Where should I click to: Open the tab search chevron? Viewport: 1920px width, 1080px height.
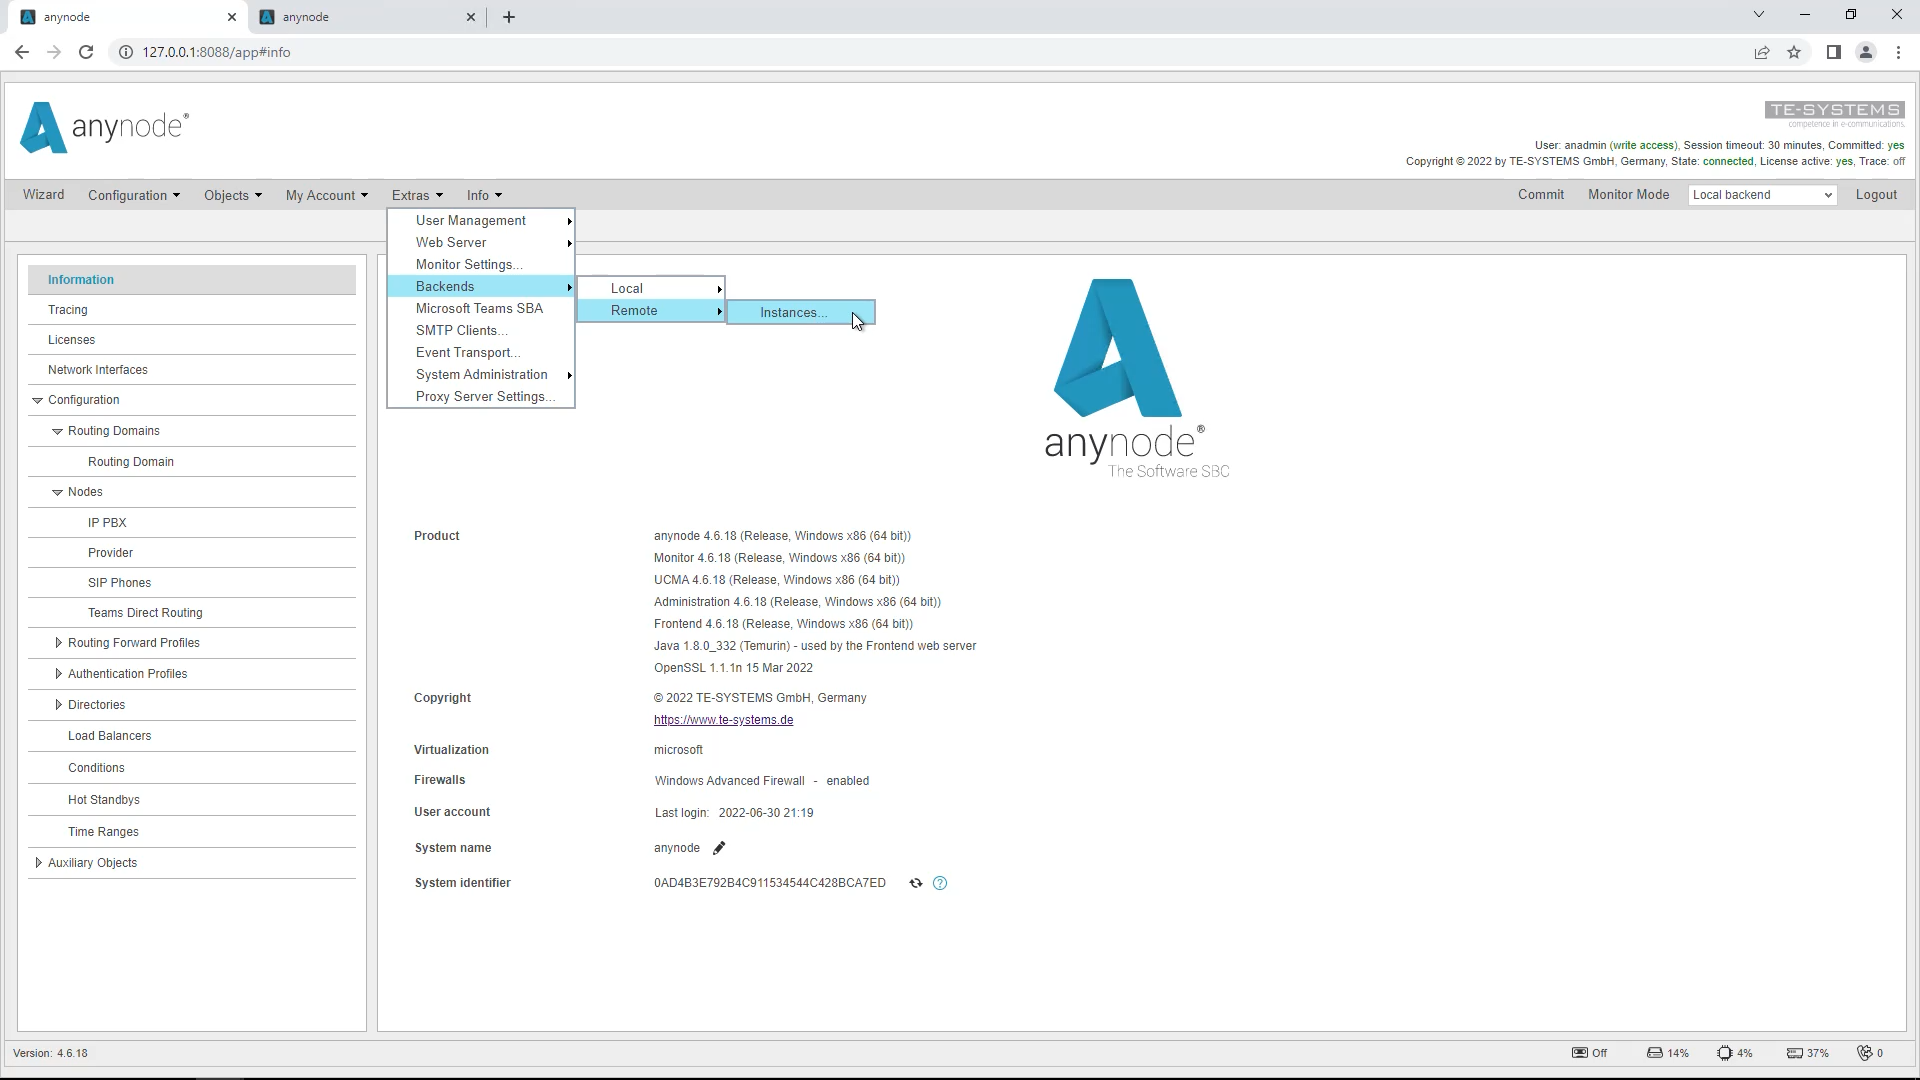pos(1759,15)
